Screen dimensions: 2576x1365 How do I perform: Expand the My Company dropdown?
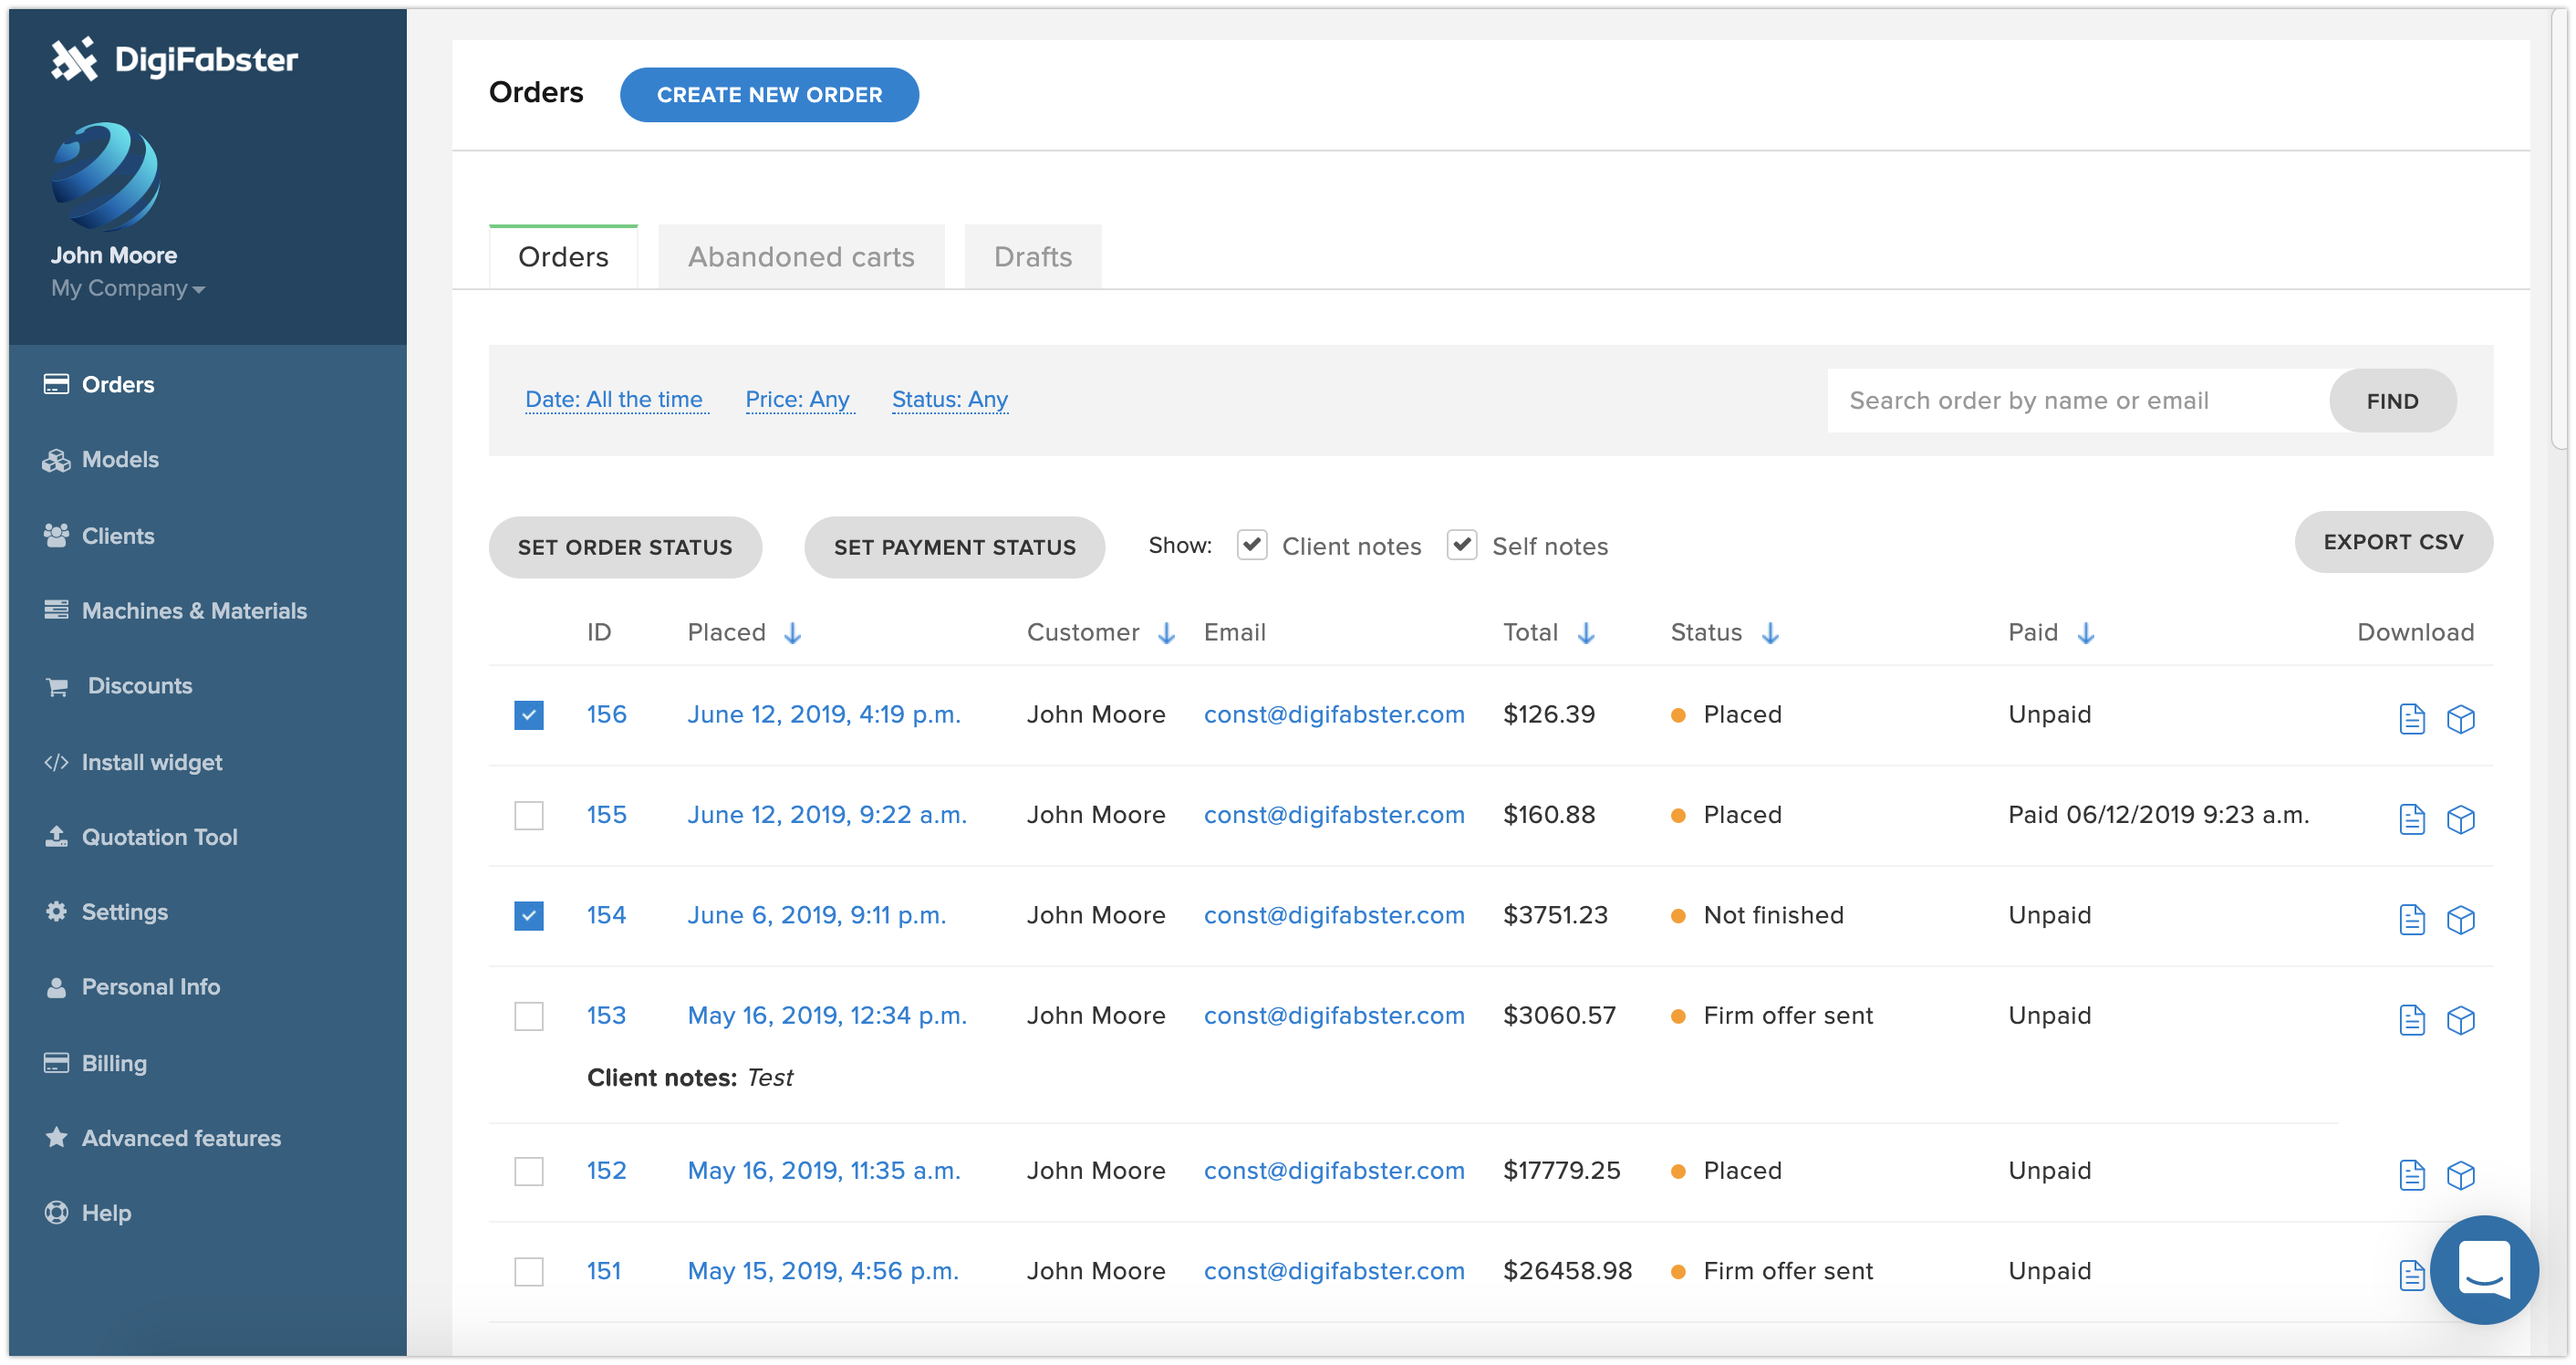click(127, 289)
